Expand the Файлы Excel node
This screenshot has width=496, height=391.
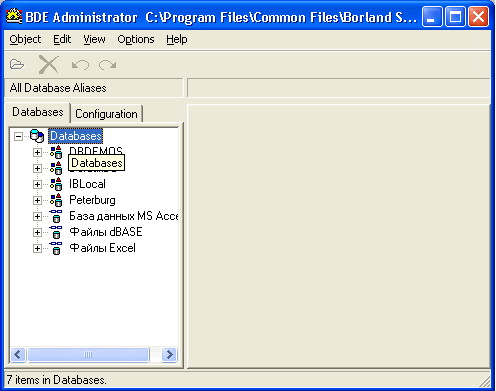click(x=37, y=248)
